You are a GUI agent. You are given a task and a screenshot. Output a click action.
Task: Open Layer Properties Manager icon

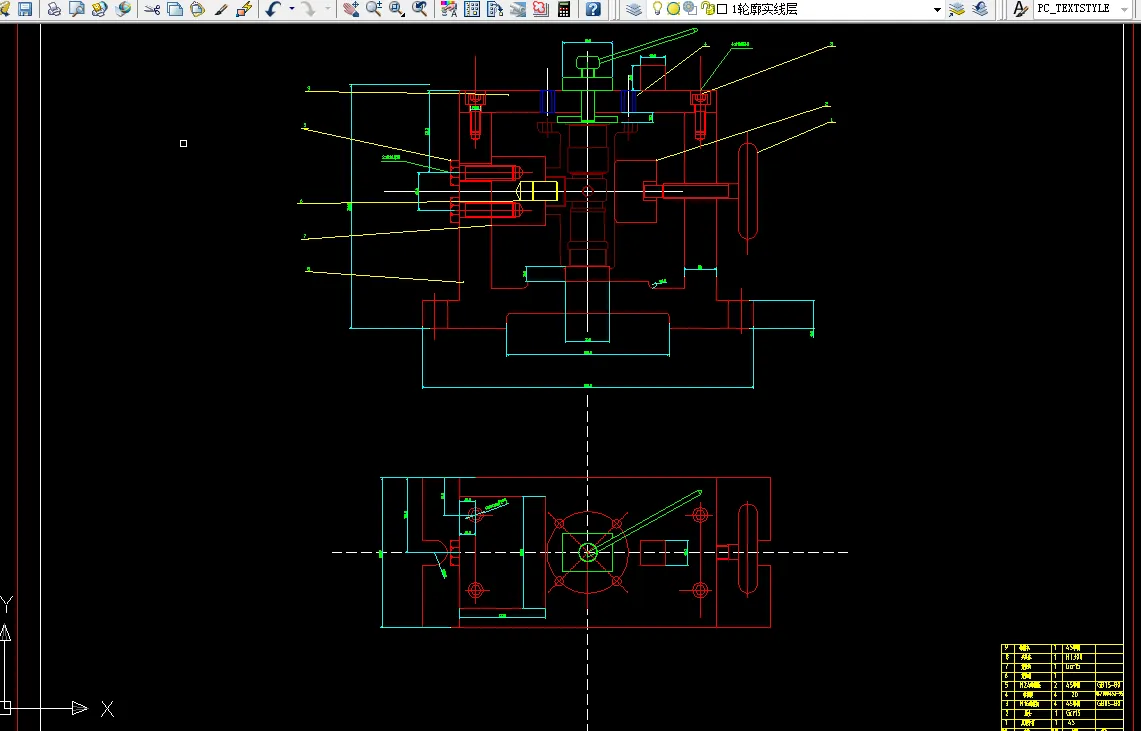635,9
